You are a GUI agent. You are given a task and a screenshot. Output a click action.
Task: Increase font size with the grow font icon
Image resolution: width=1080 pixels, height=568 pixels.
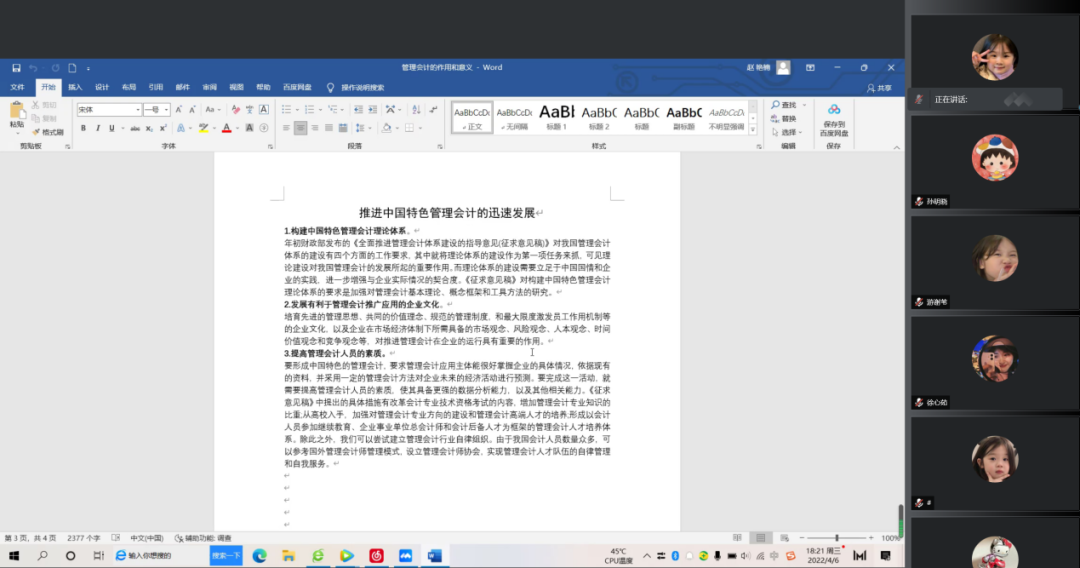pos(178,109)
